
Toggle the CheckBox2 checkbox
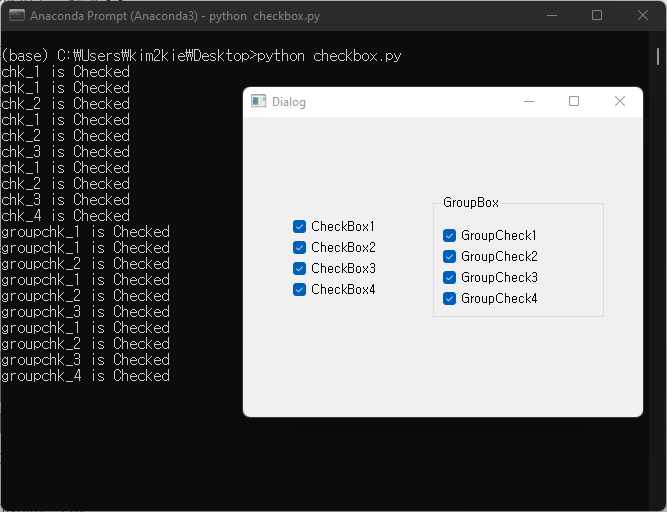[x=299, y=247]
